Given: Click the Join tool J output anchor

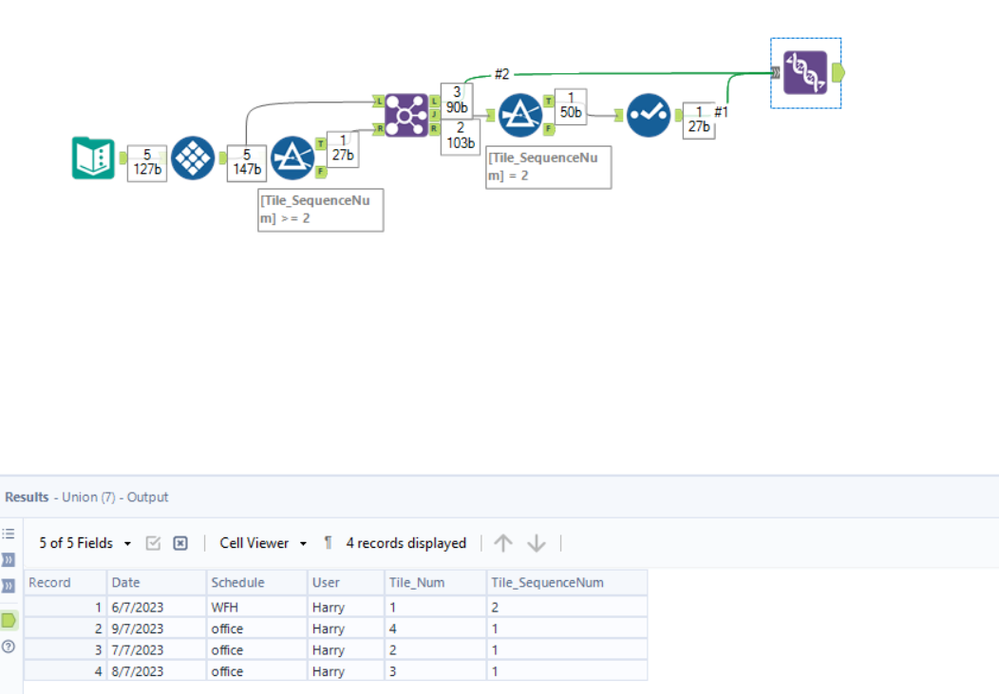Looking at the screenshot, I should tap(435, 115).
